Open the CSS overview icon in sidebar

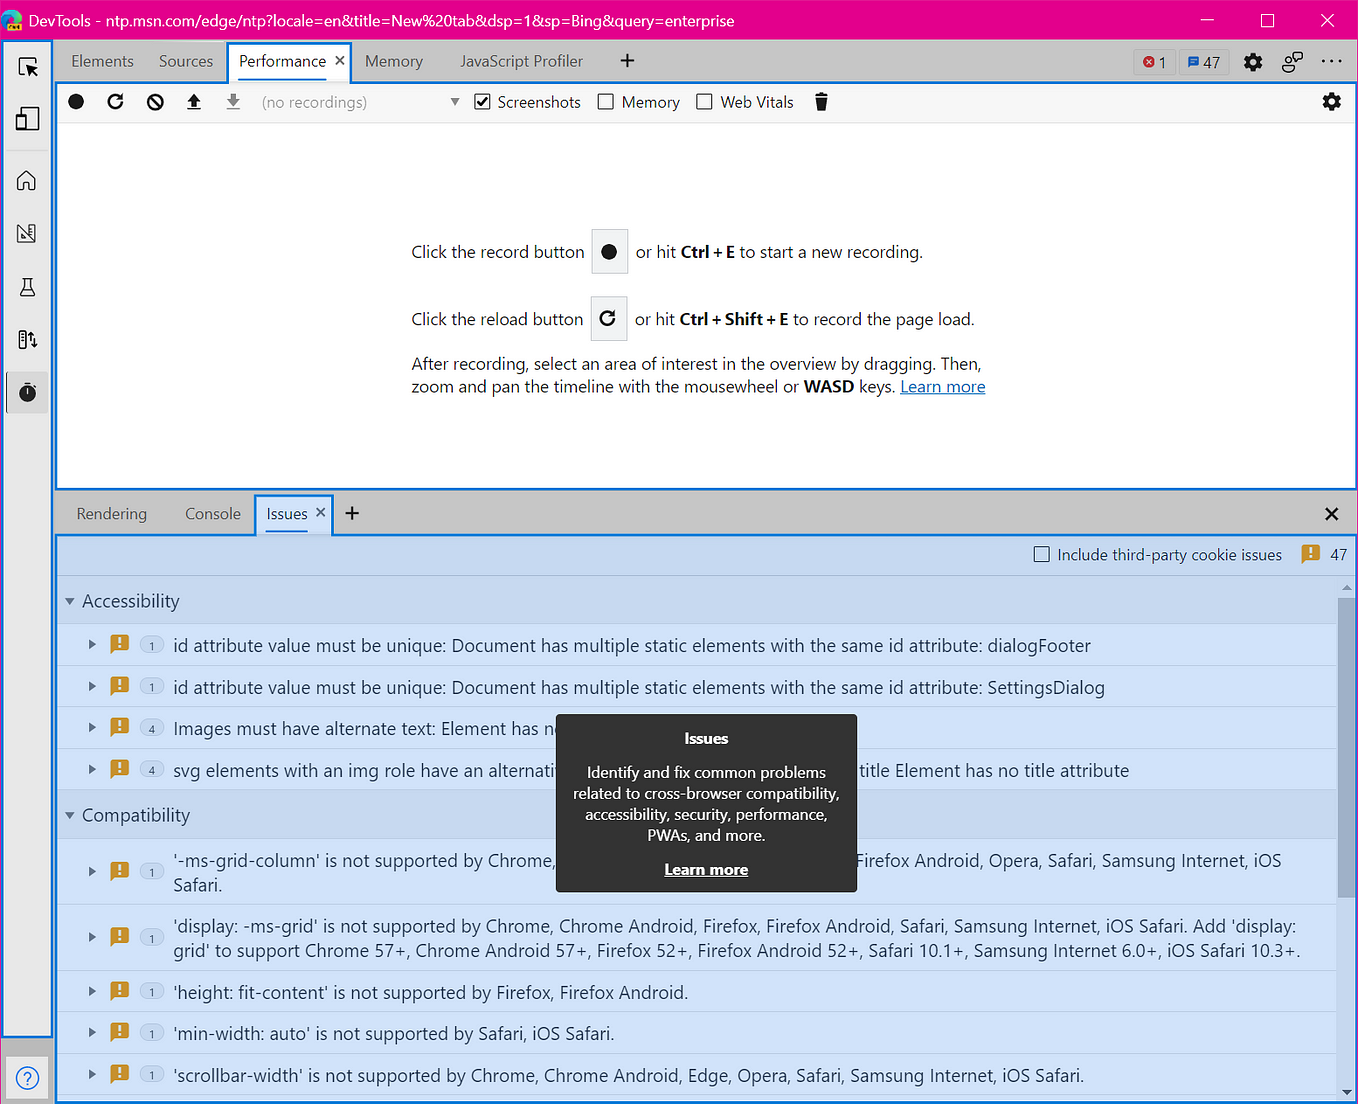pos(27,233)
